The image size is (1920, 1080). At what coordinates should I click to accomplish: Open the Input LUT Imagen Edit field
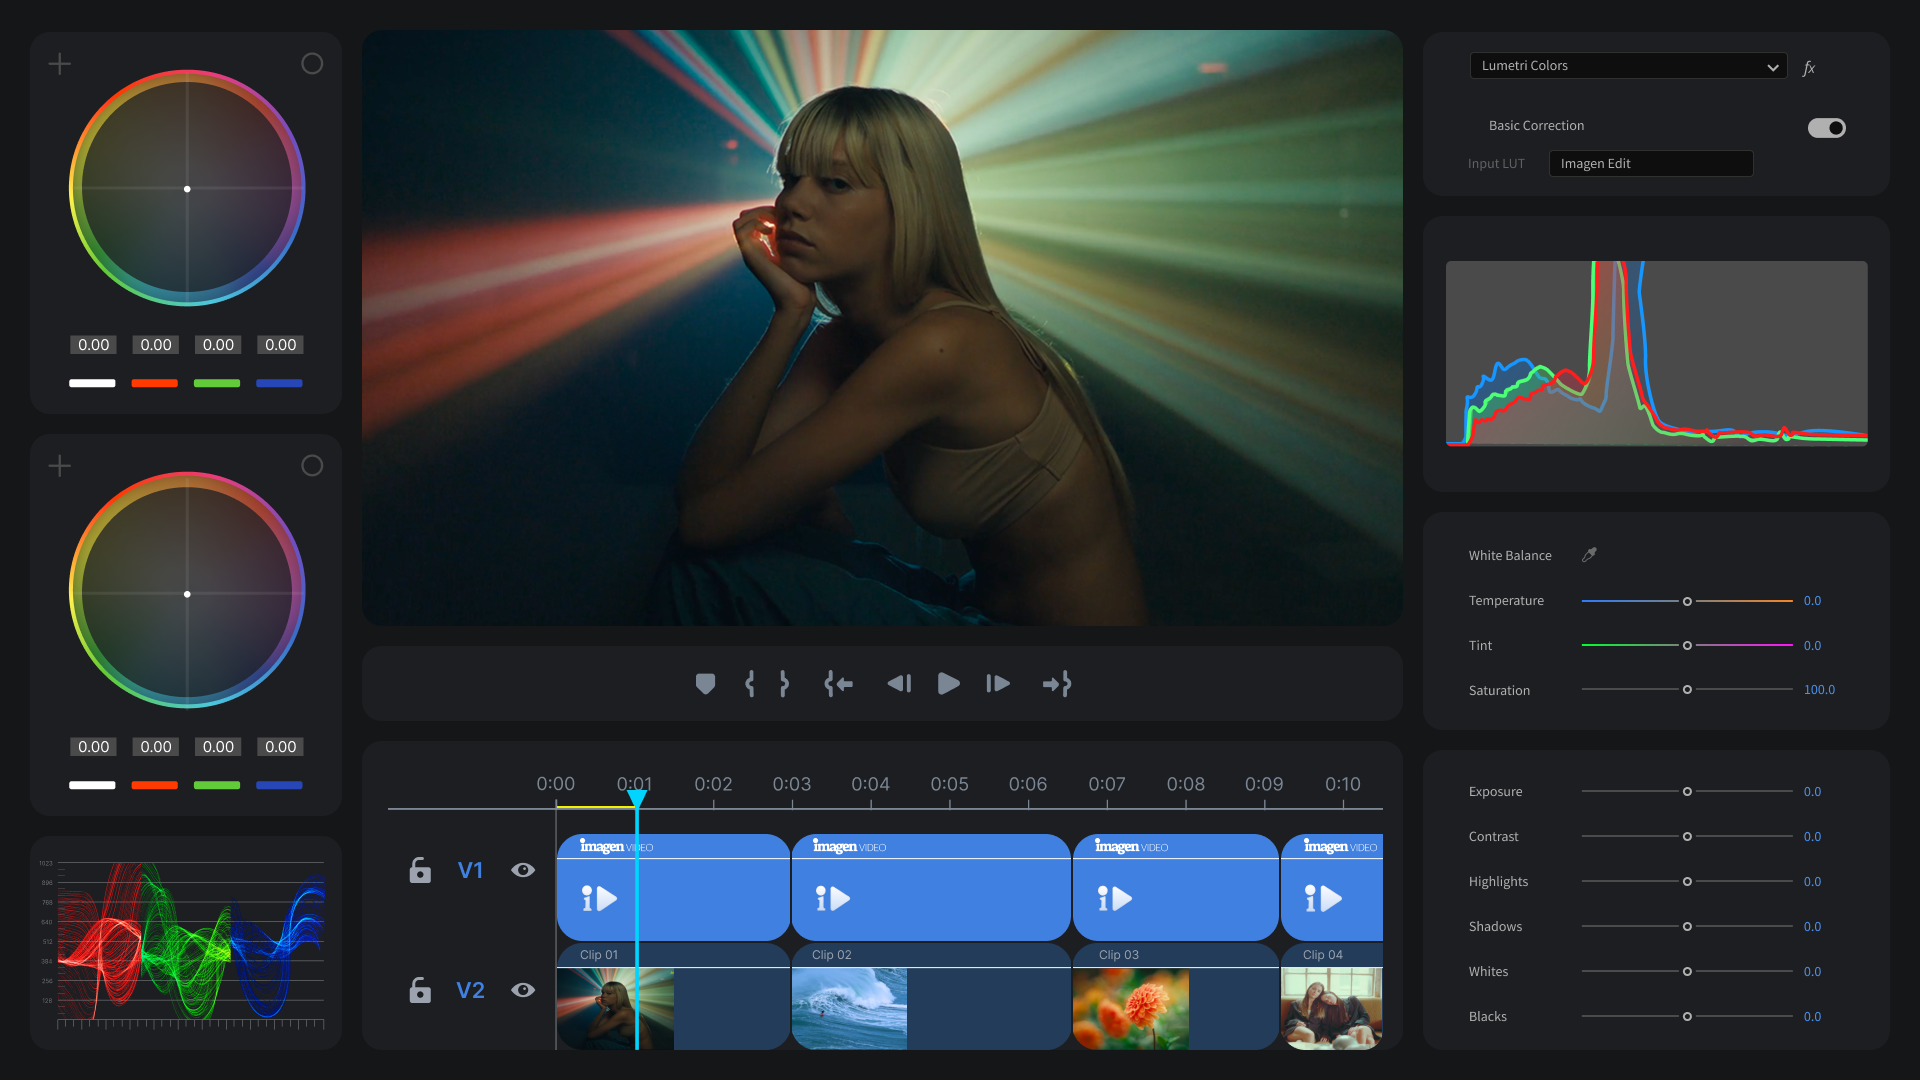click(1650, 164)
